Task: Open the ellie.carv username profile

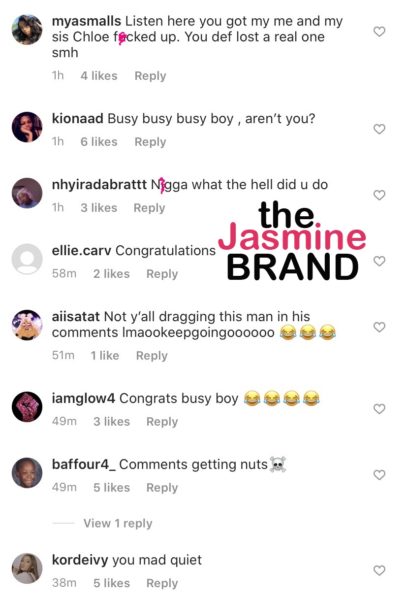Action: coord(81,251)
